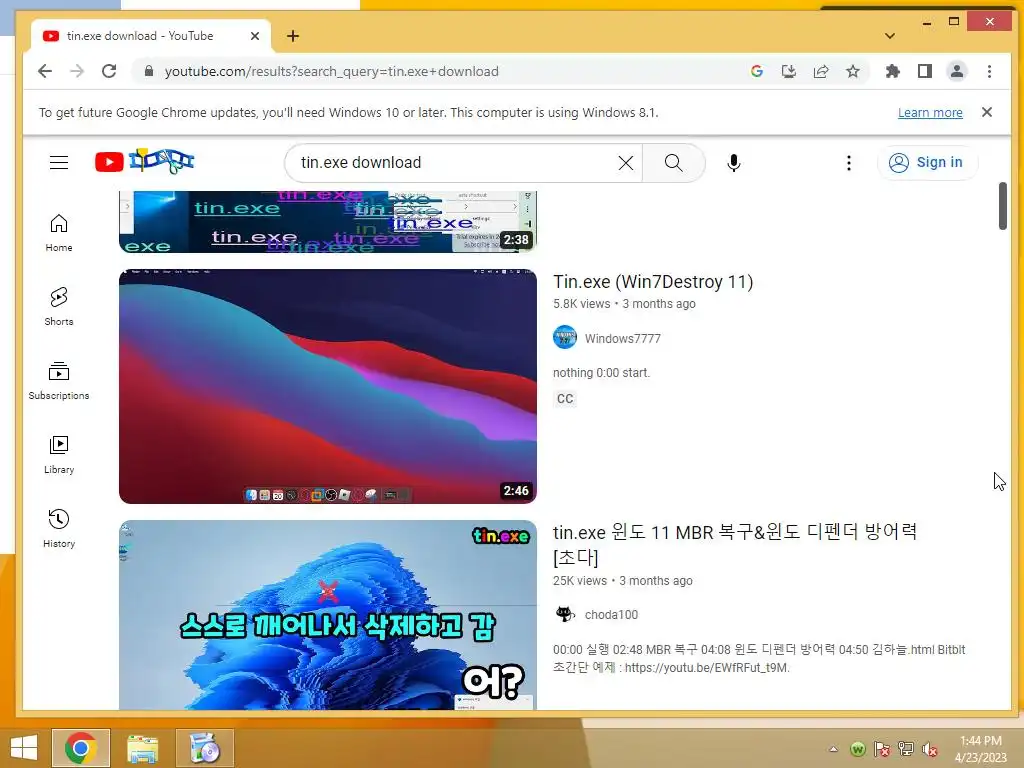This screenshot has width=1024, height=768.
Task: Open the tin.exe 윈도 11 MBR title
Action: click(735, 545)
